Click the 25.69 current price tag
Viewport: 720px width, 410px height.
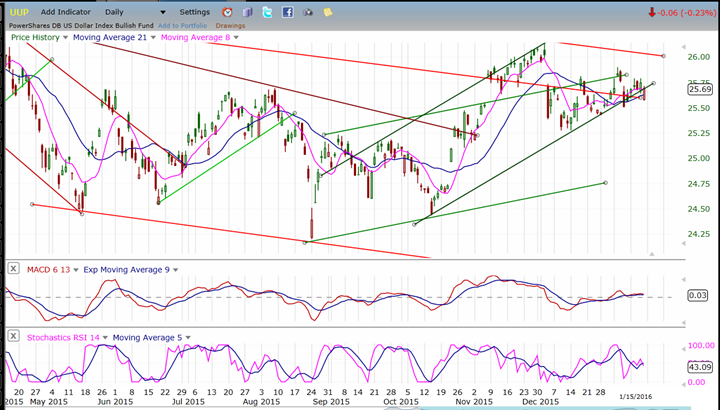(700, 89)
